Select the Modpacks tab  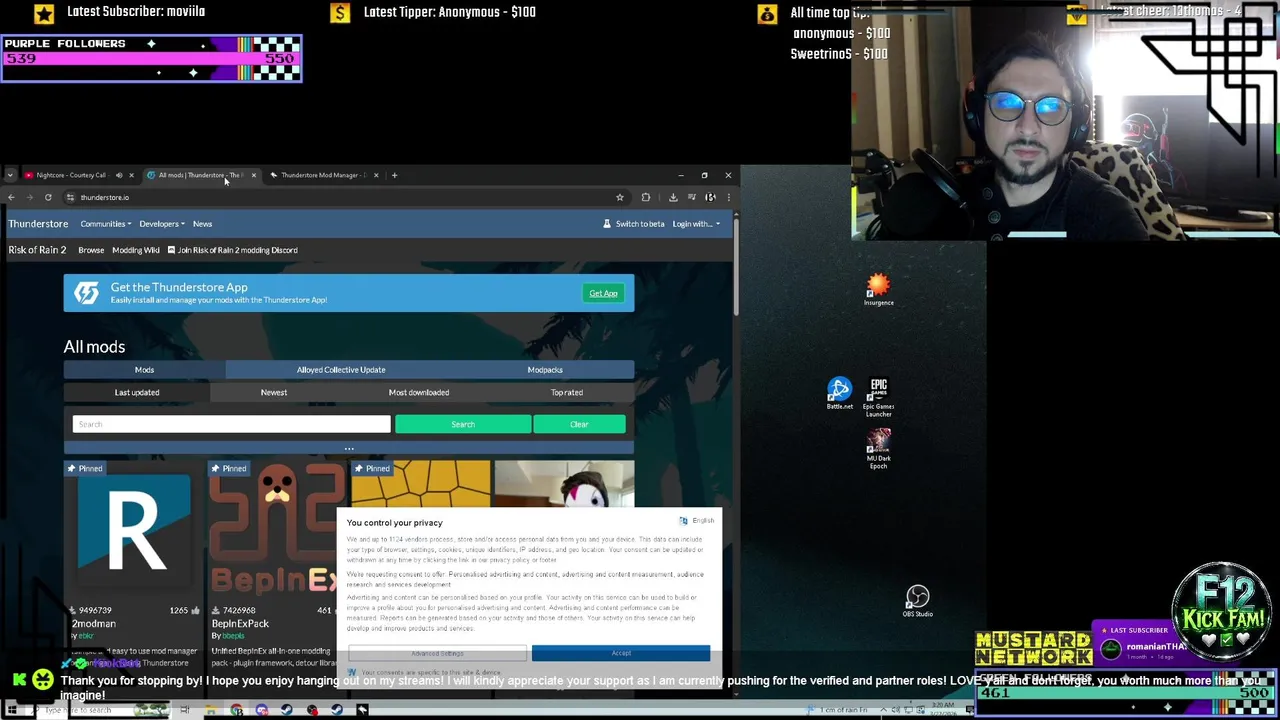pyautogui.click(x=545, y=370)
